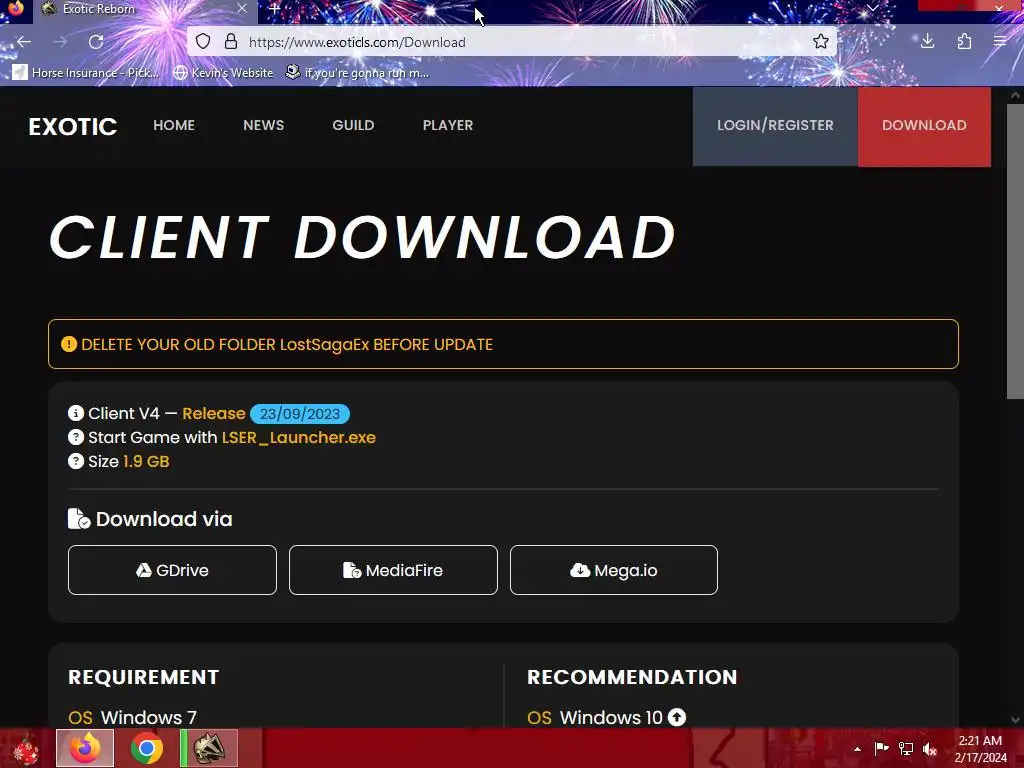The height and width of the screenshot is (768, 1024).
Task: Click the EXOTIC site logo
Action: pyautogui.click(x=72, y=126)
